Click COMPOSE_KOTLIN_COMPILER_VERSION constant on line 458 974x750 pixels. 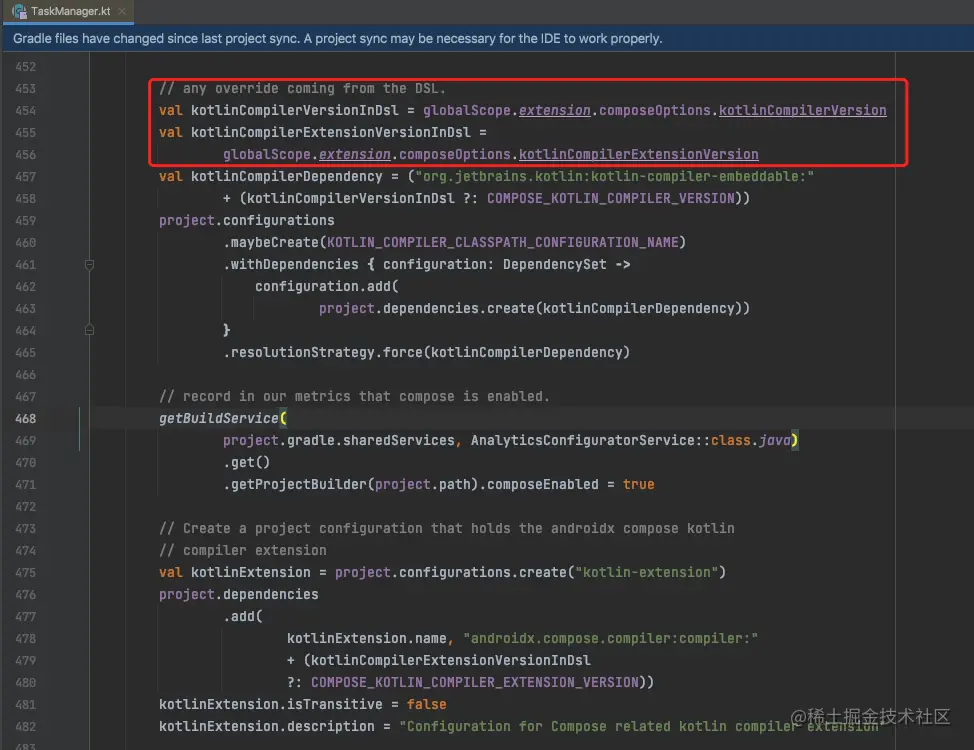click(611, 198)
